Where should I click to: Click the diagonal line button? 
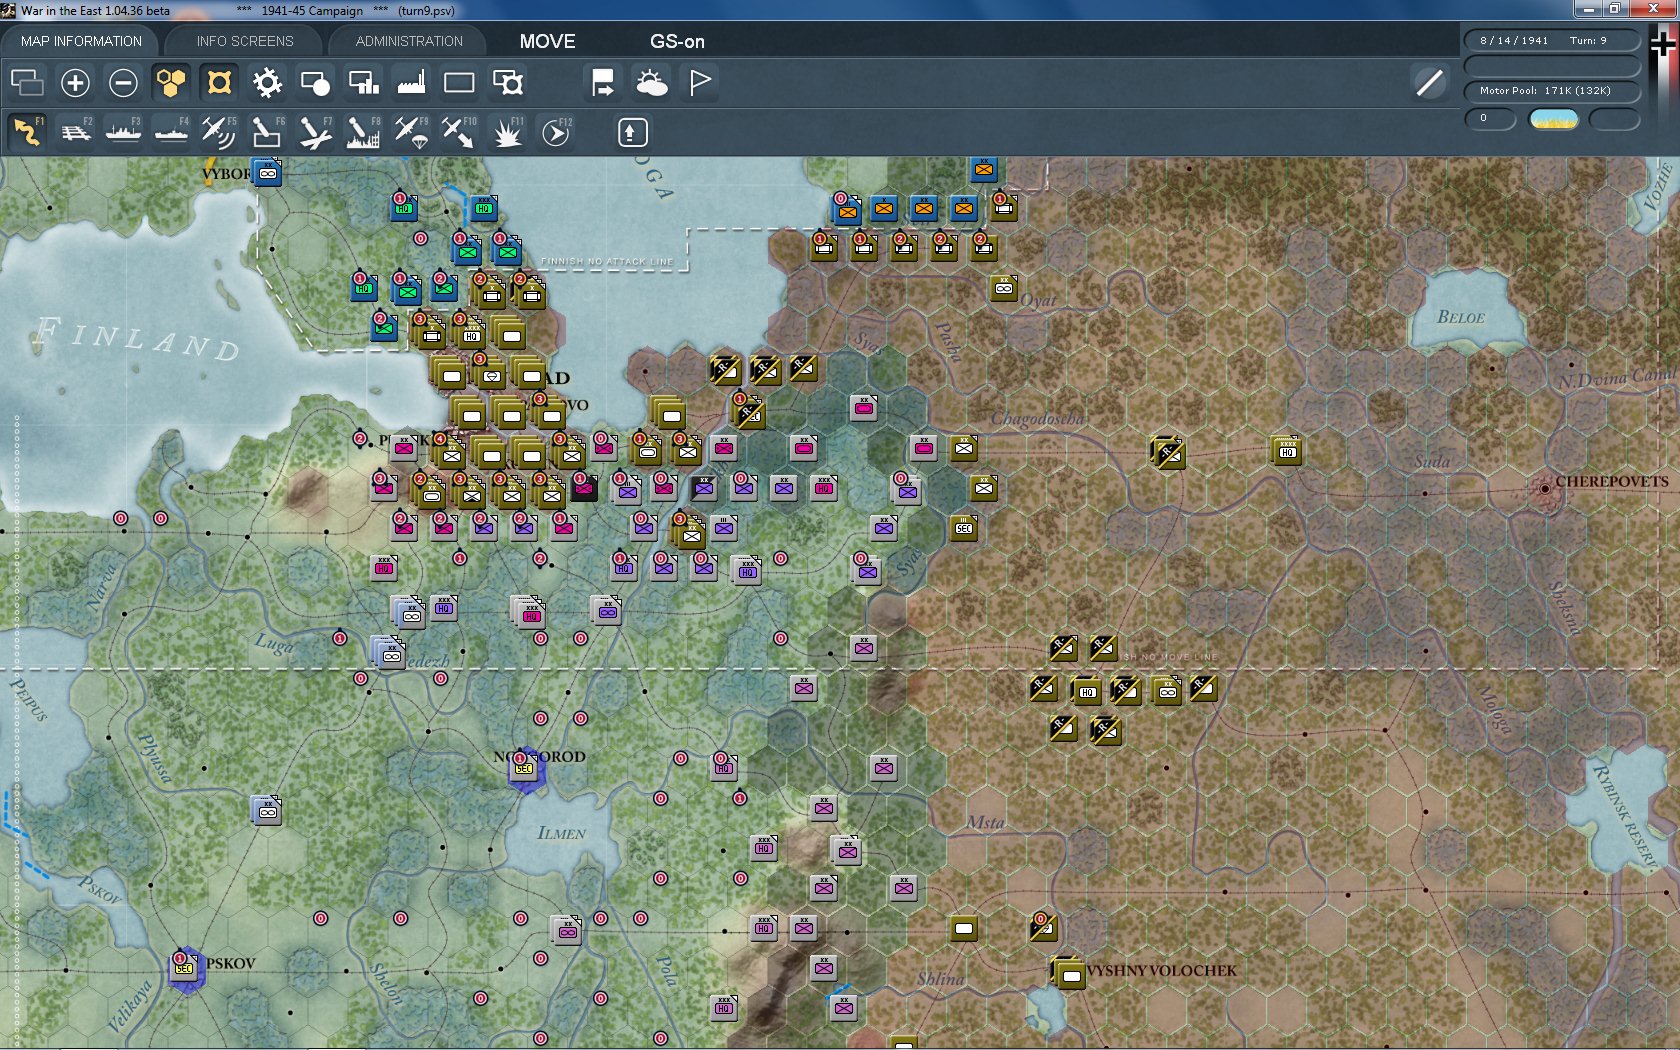tap(1430, 82)
